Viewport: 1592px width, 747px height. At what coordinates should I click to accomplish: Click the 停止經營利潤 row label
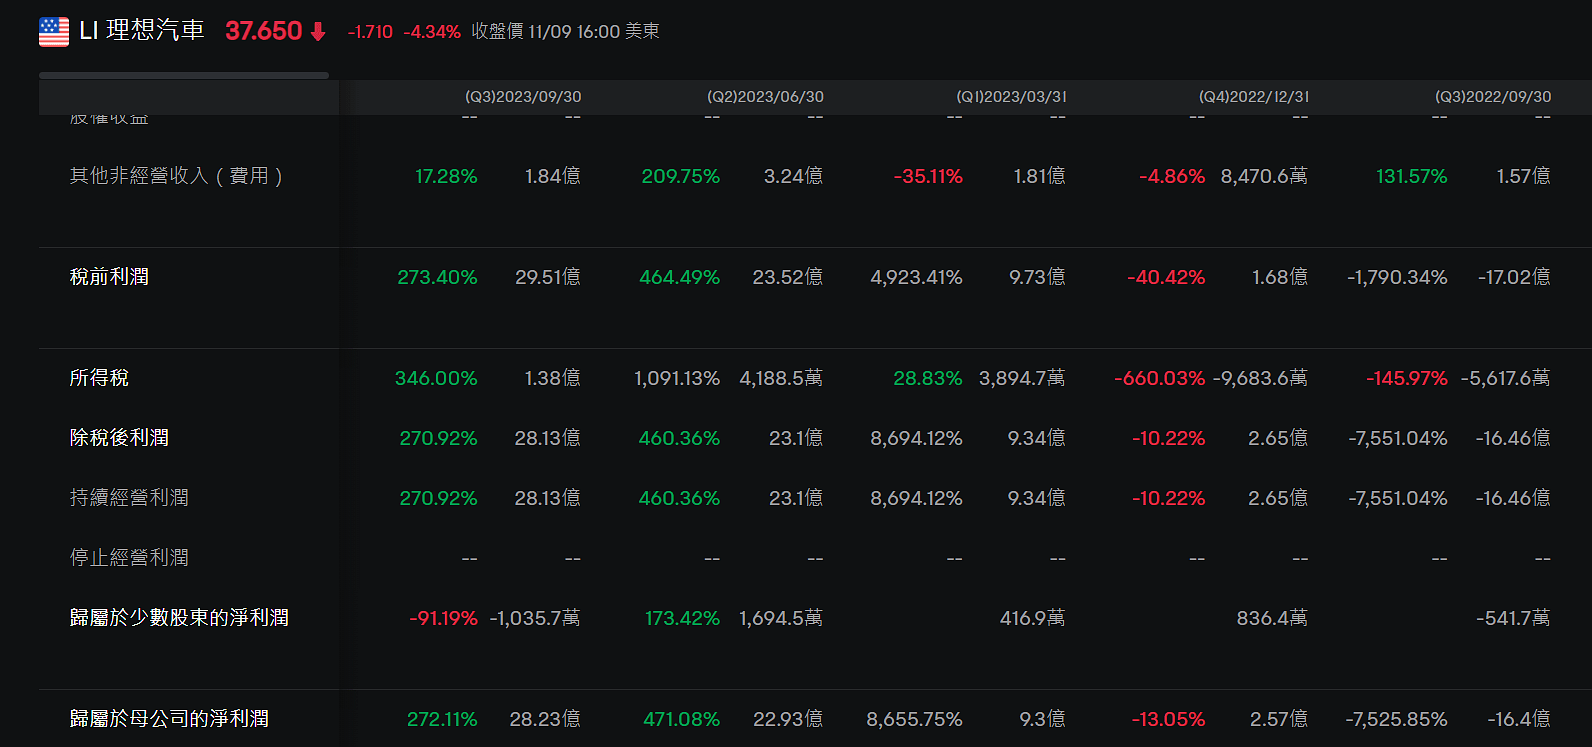pos(129,558)
